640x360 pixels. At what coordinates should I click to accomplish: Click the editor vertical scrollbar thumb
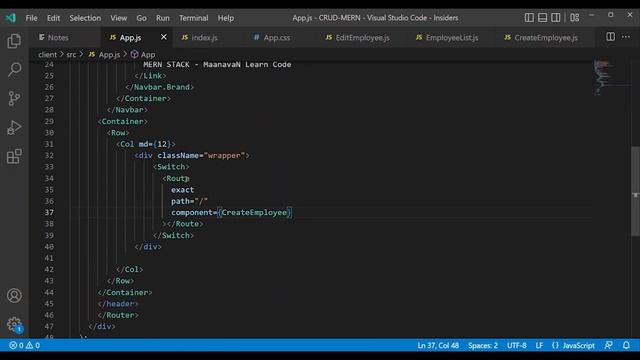pos(635,191)
